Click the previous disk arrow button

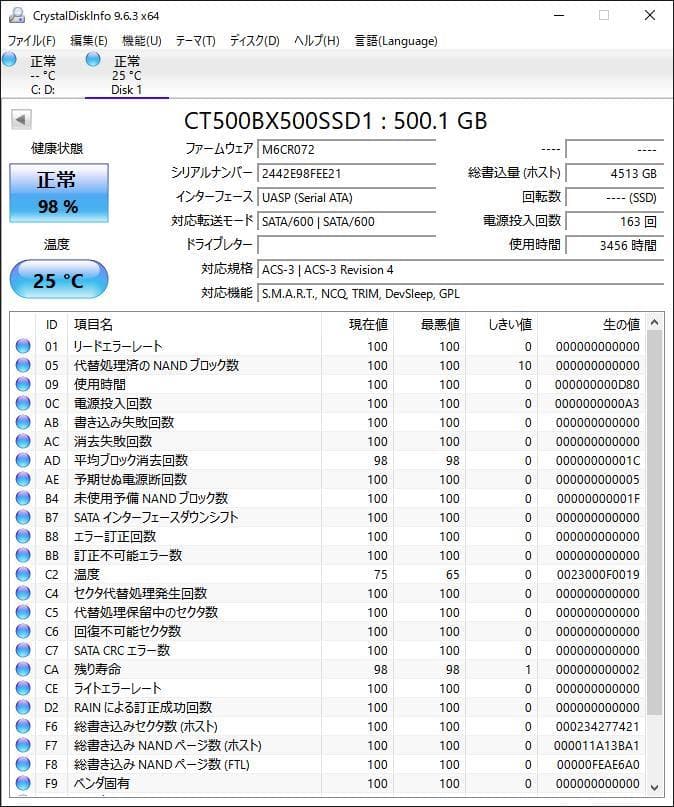[21, 120]
